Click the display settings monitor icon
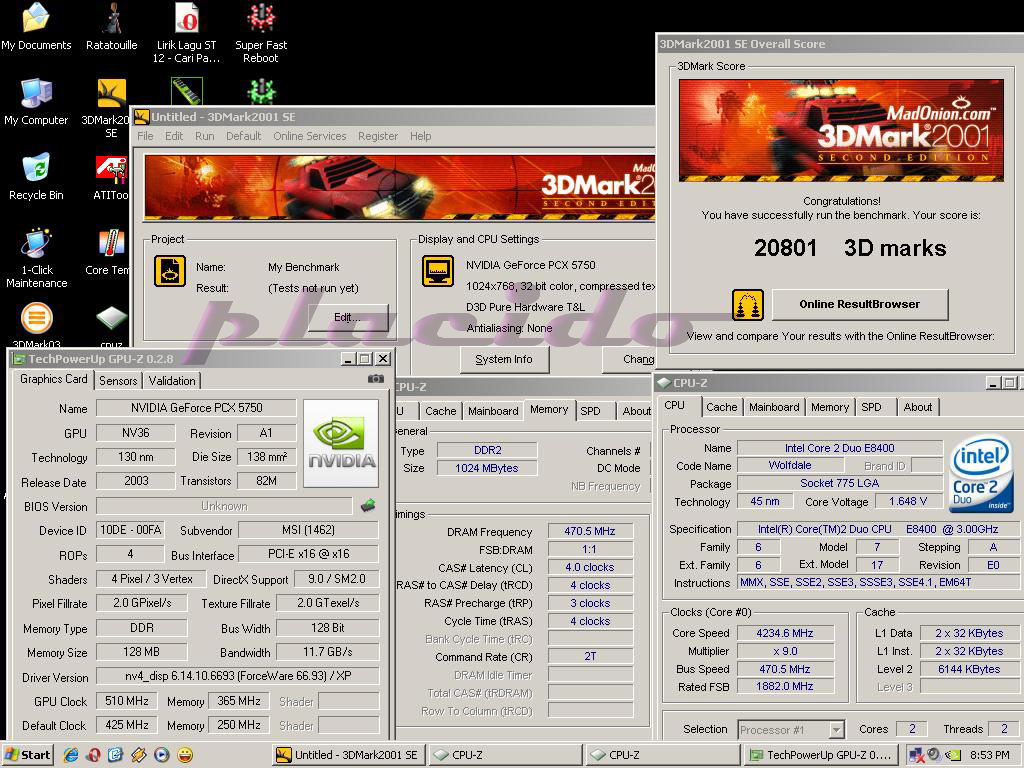 [438, 271]
